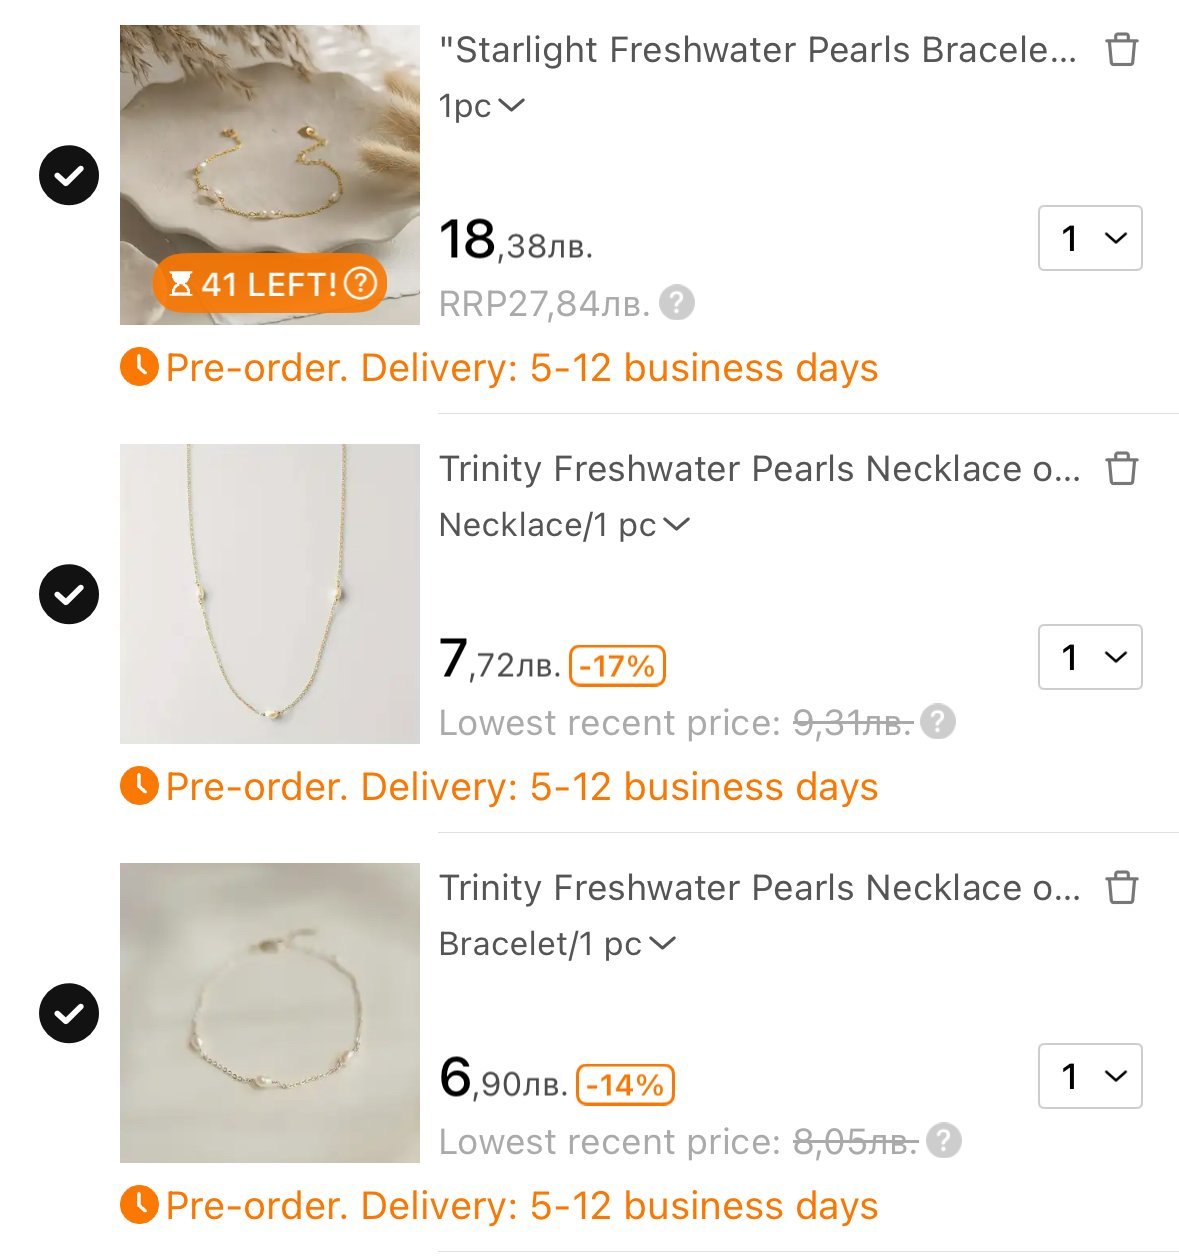Toggle checkbox for the Bracelet/1 pc item

(x=69, y=1014)
